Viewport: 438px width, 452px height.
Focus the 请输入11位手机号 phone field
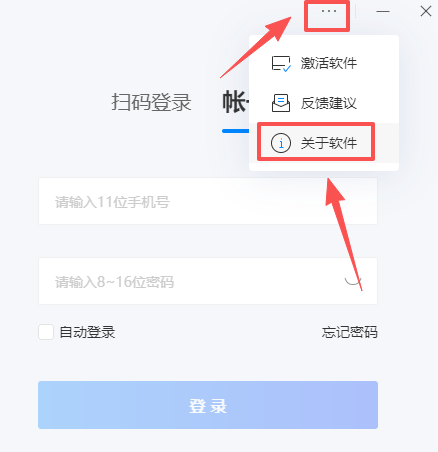[x=208, y=201]
